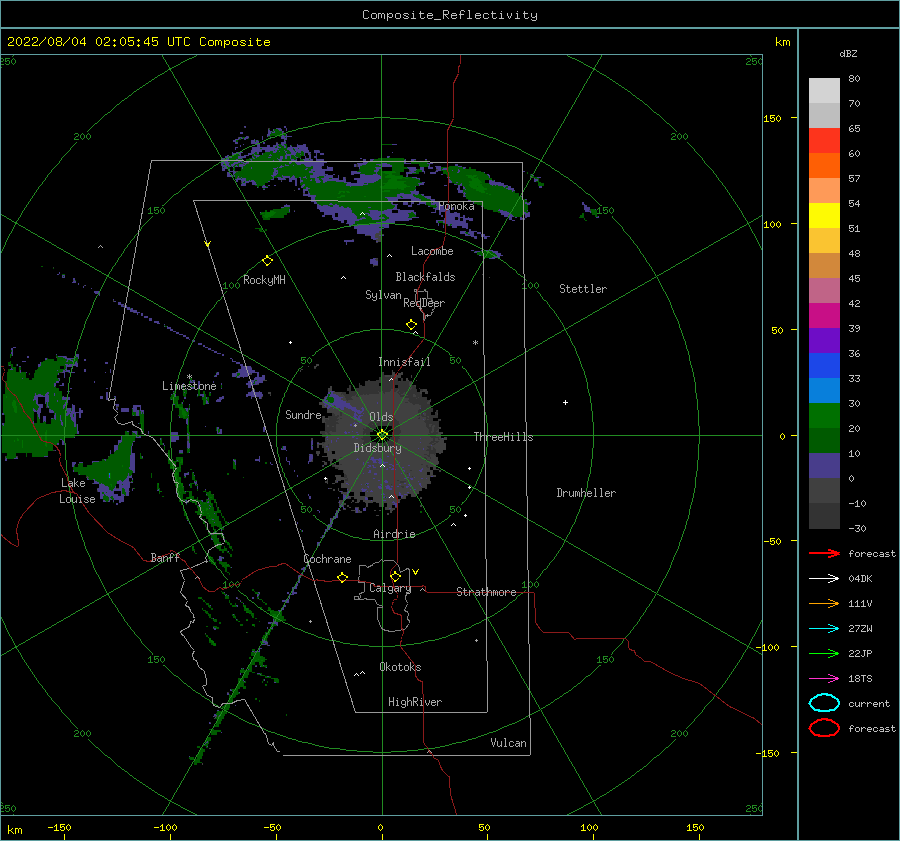Click the cyan 27ZW arrow icon

824,629
